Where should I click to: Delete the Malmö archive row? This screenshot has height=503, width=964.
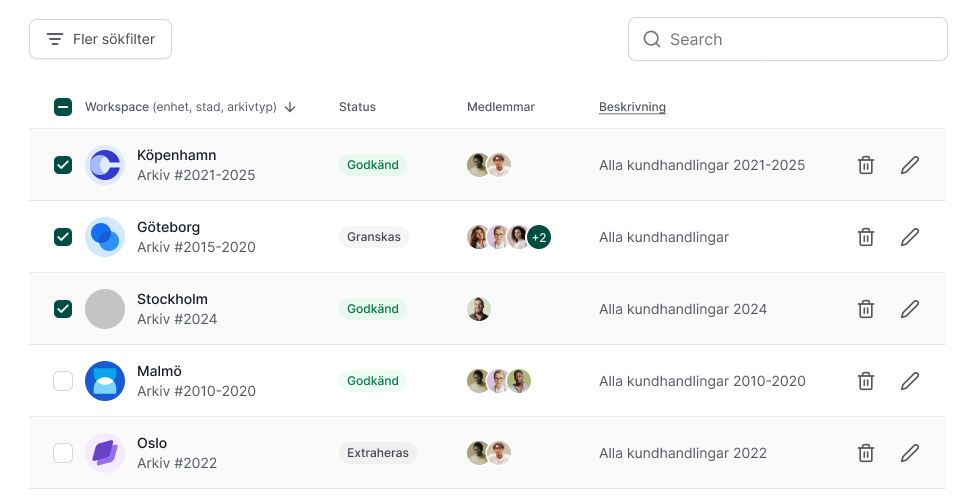(866, 381)
